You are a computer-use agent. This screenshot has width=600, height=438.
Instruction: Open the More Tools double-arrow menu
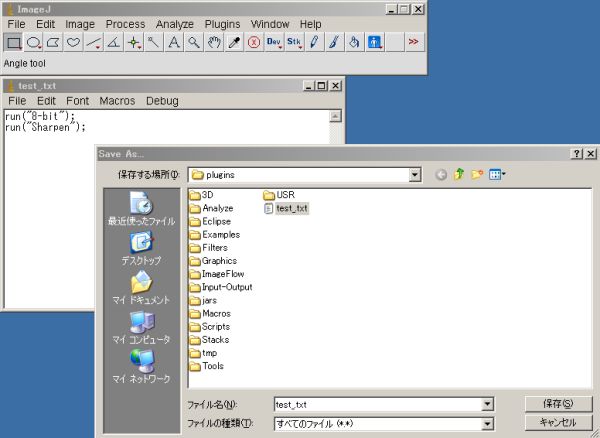[414, 42]
